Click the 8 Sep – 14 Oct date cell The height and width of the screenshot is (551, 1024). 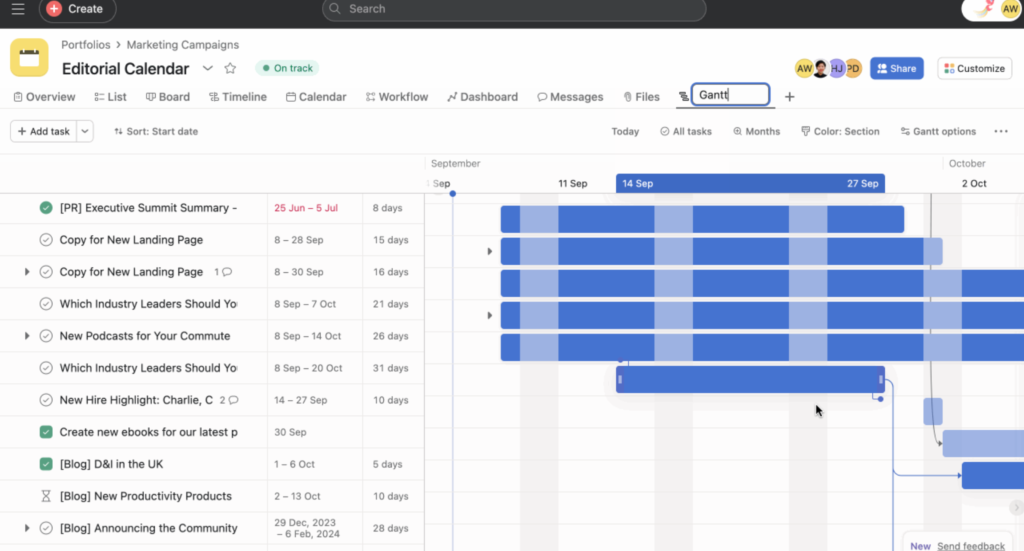click(315, 336)
